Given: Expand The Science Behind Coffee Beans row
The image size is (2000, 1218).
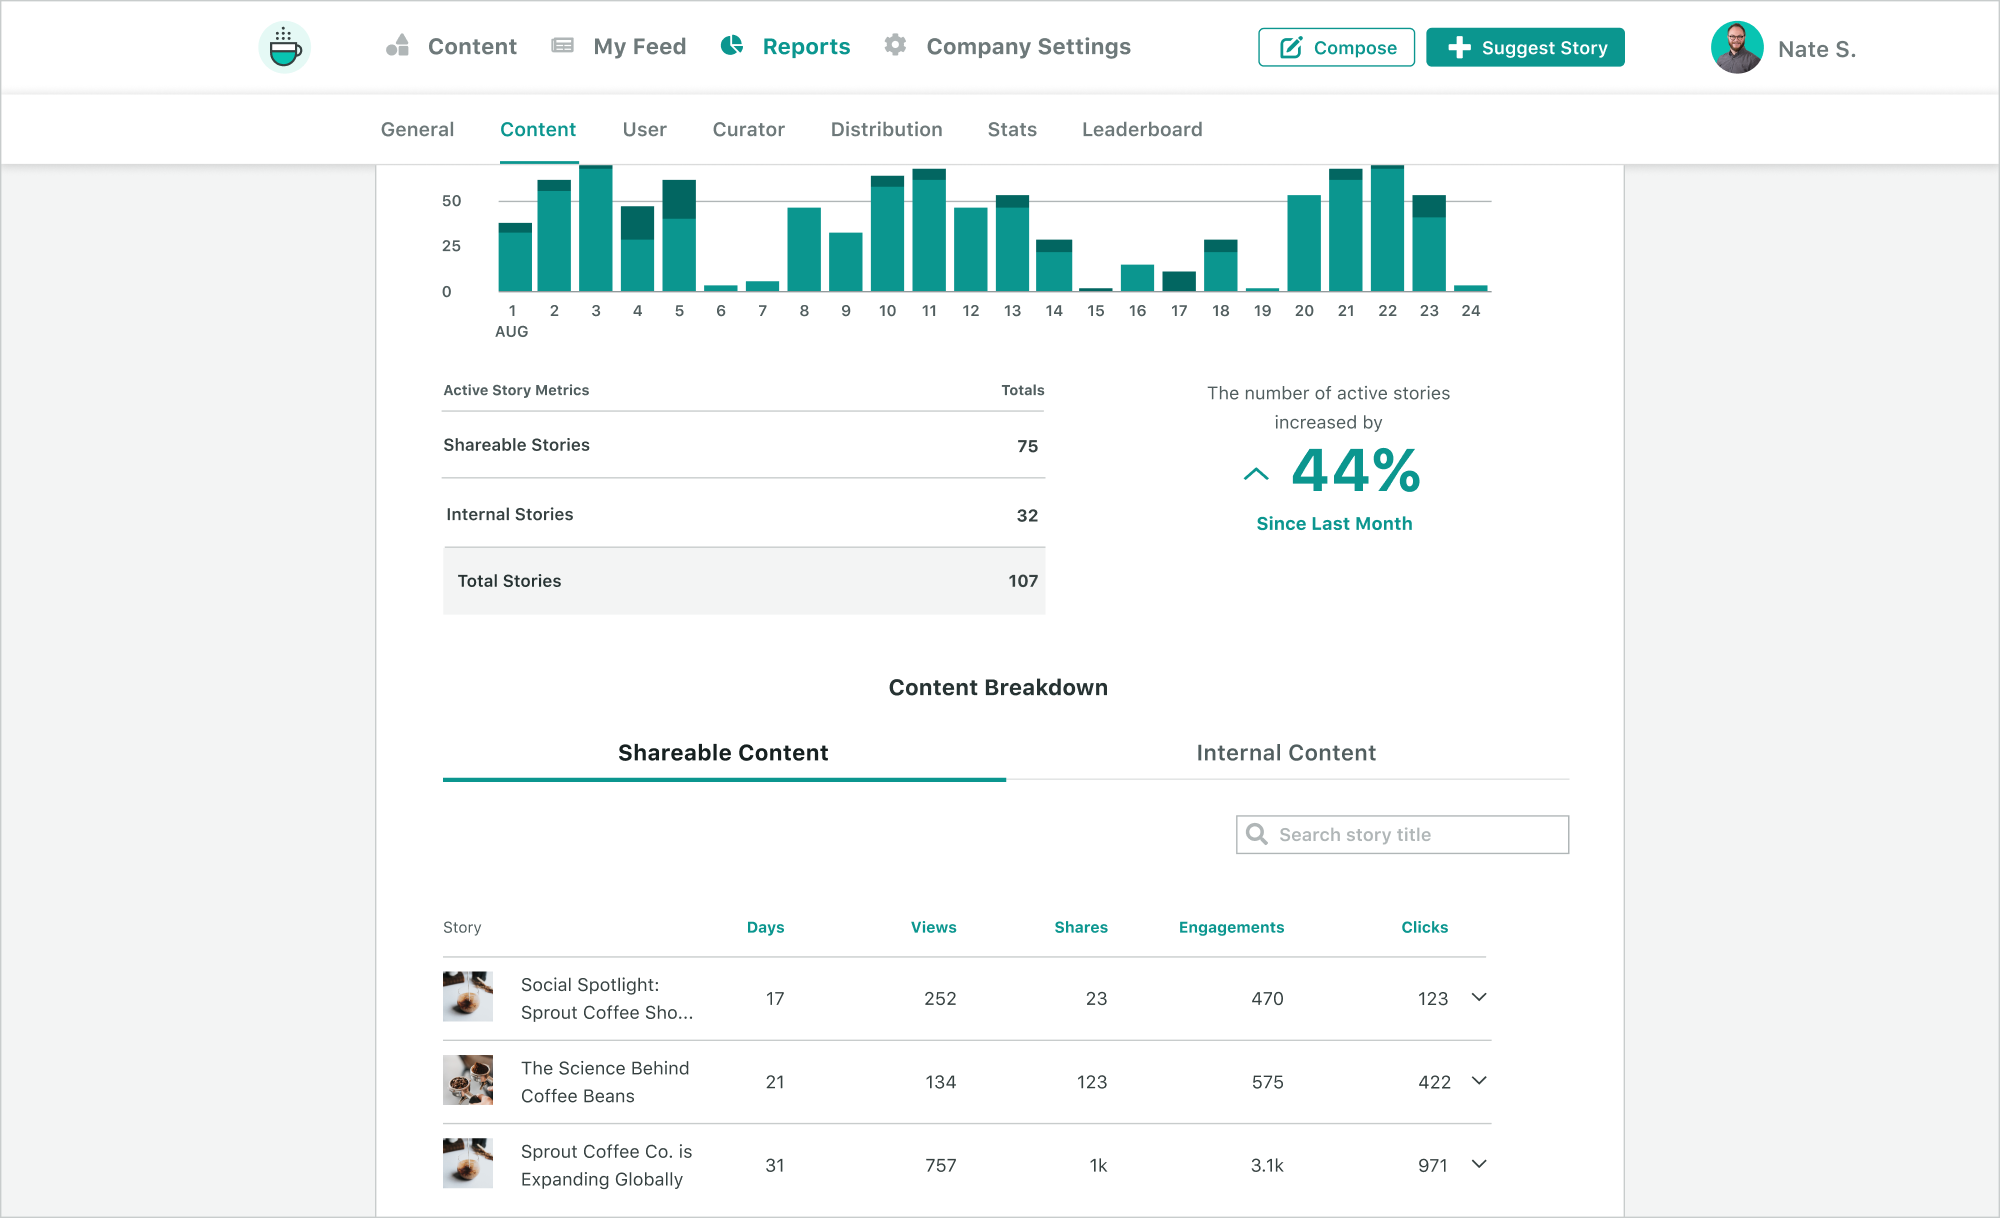Looking at the screenshot, I should point(1481,1081).
